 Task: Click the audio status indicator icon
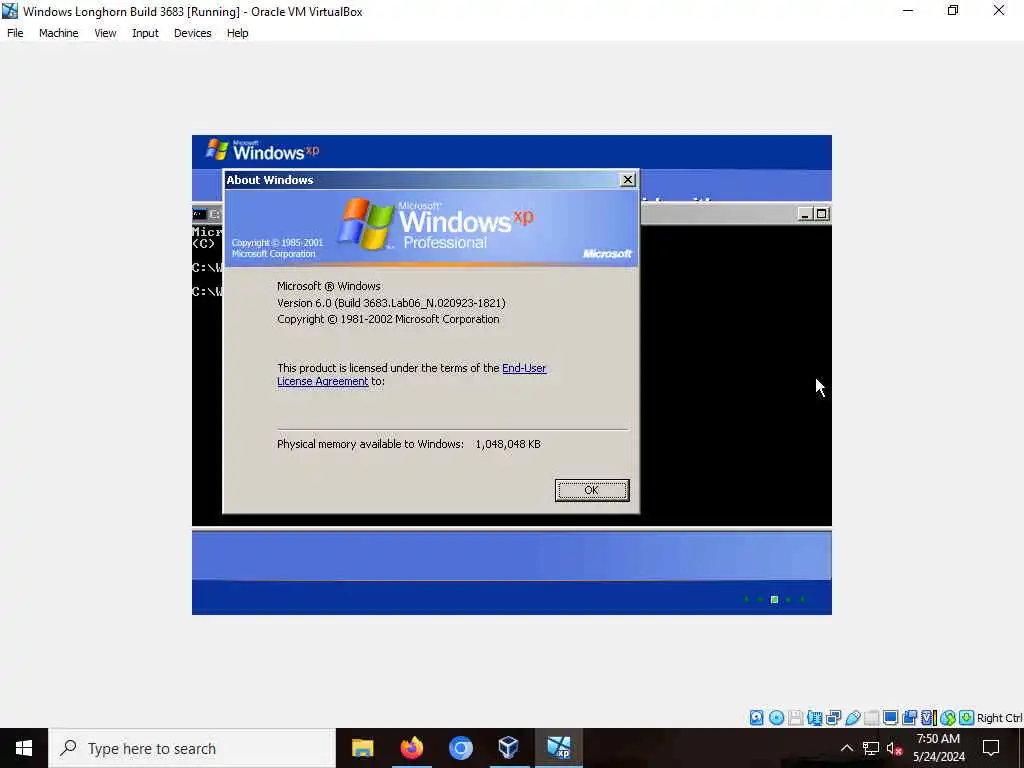[814, 718]
